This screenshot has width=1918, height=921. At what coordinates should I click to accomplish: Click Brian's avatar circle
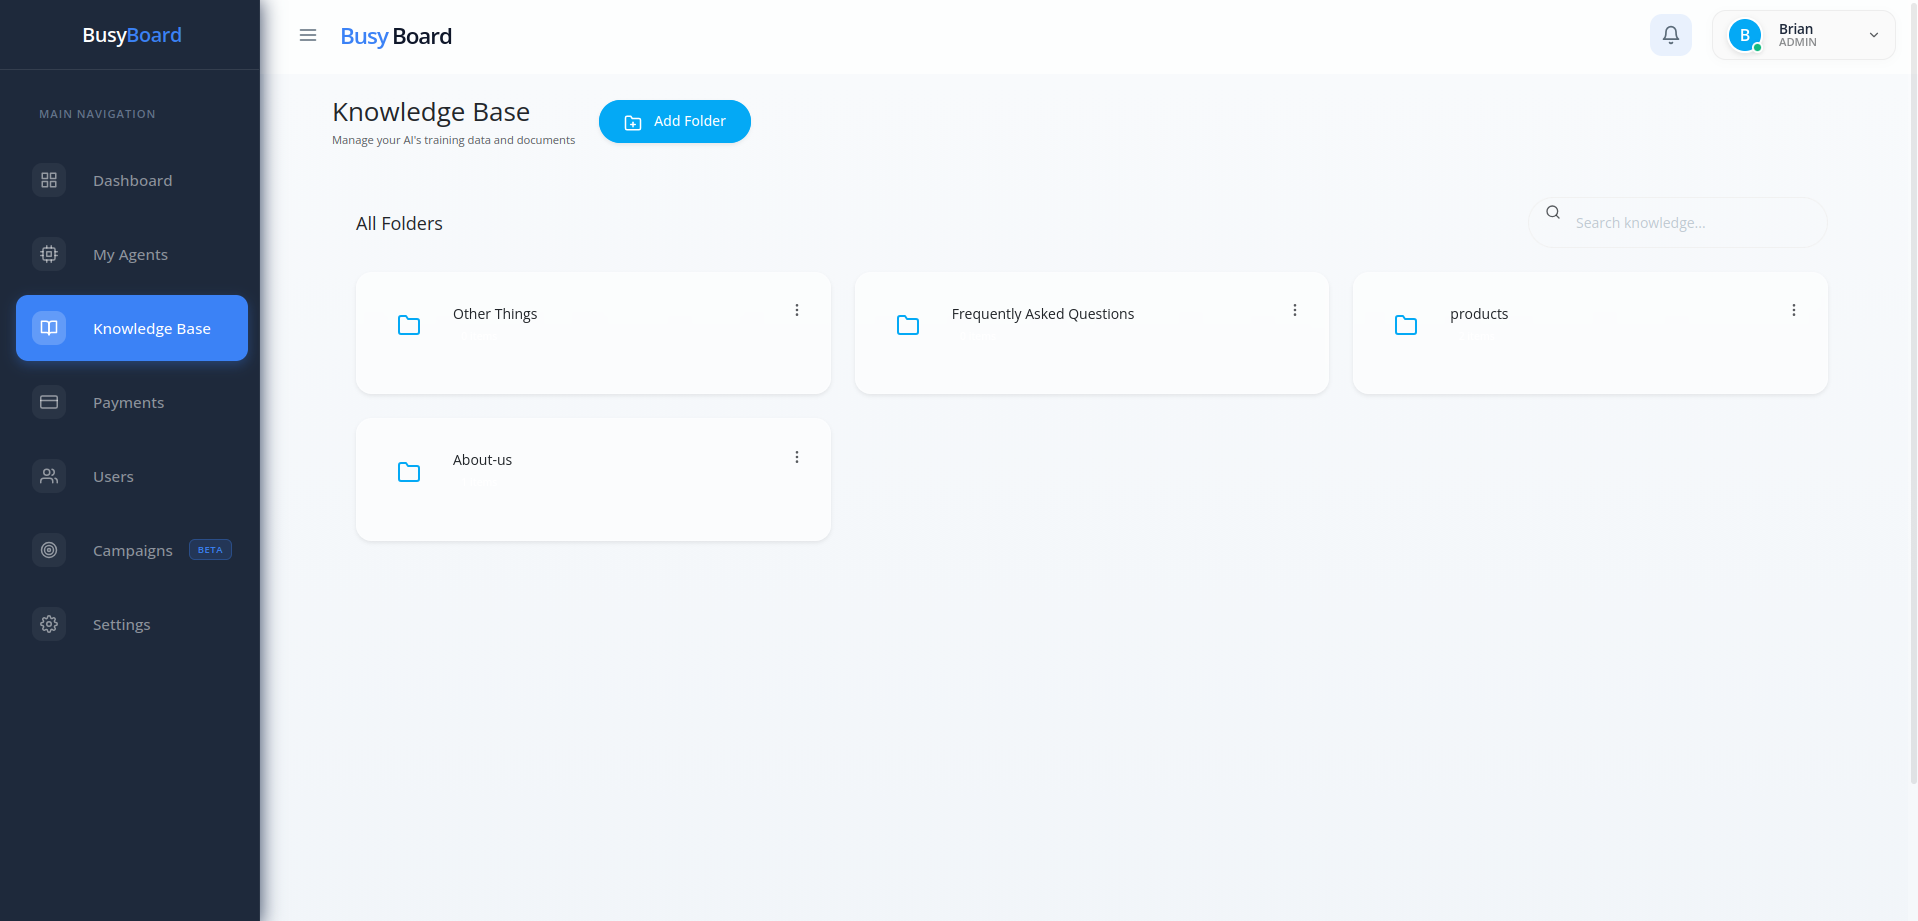[1744, 34]
